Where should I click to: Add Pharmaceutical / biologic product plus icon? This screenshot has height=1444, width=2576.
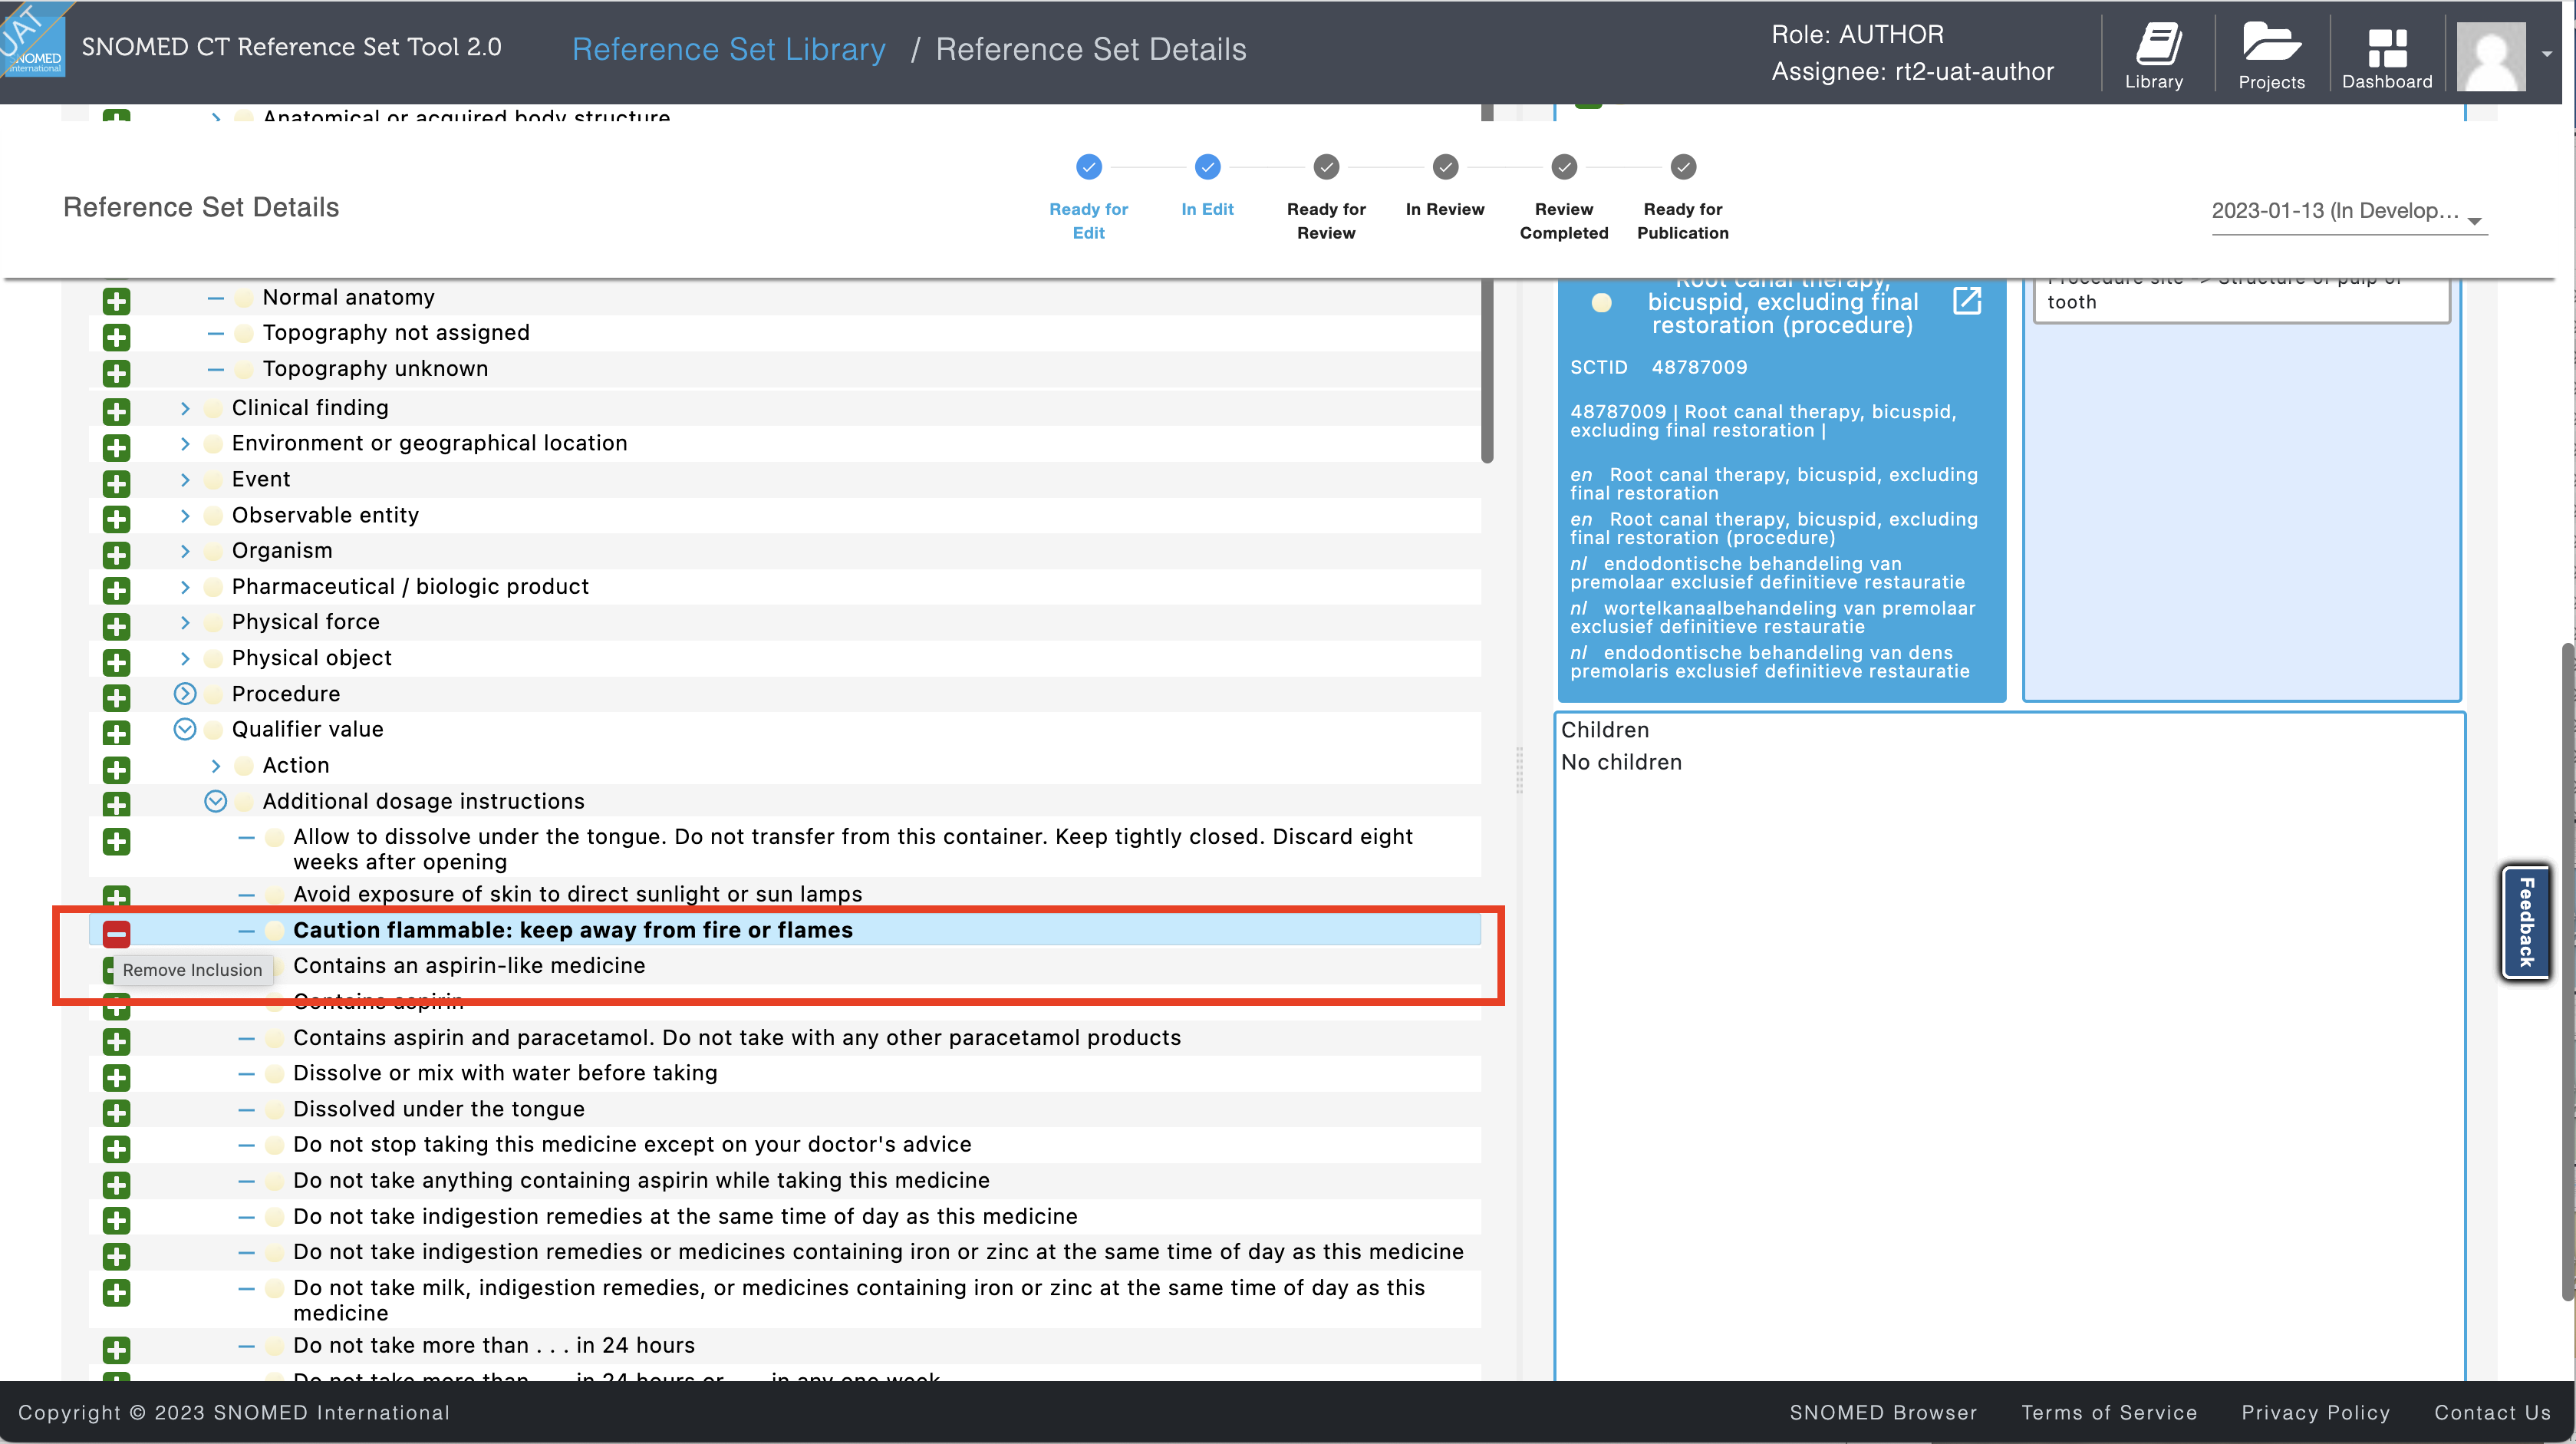coord(116,590)
